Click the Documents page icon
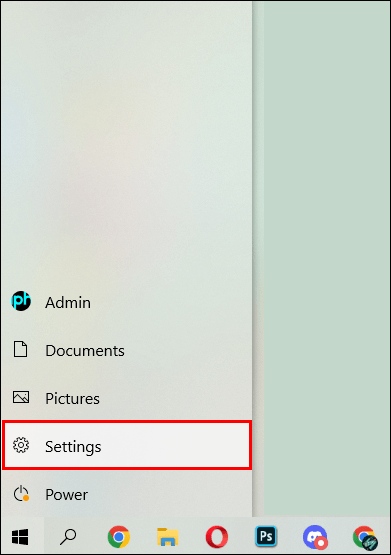 point(21,349)
